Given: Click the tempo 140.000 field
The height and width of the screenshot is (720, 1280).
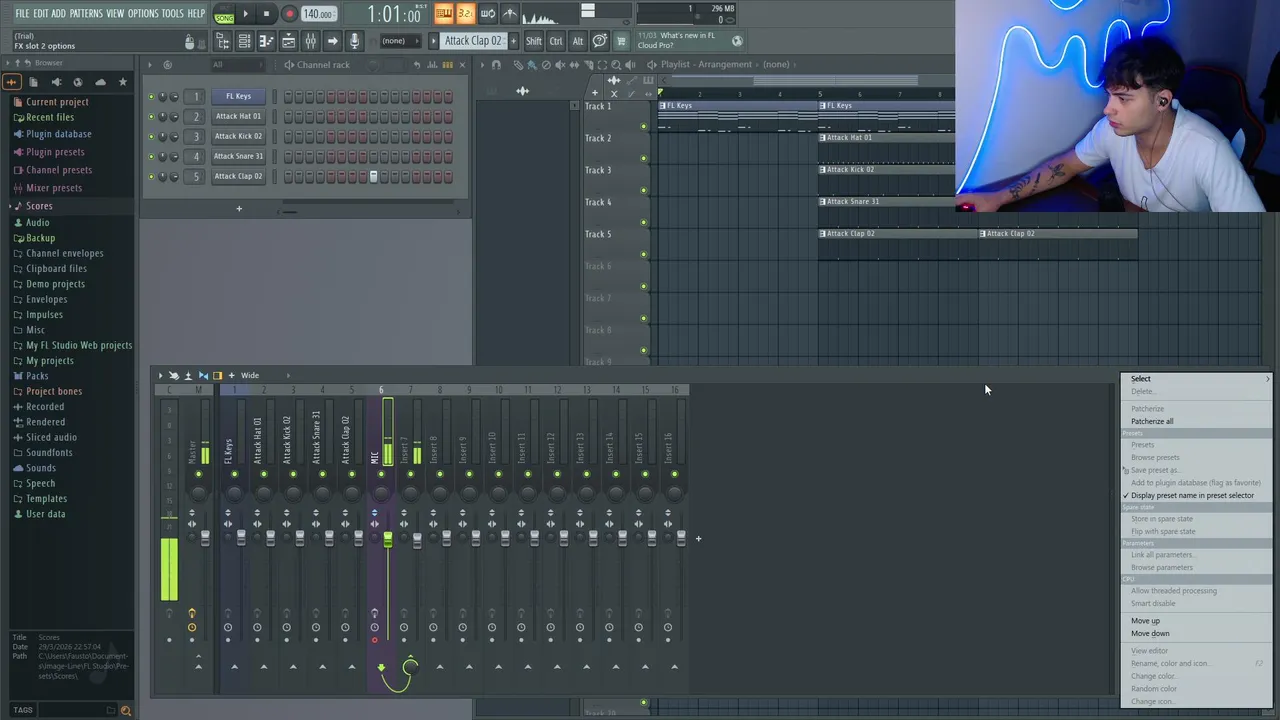Looking at the screenshot, I should point(318,14).
